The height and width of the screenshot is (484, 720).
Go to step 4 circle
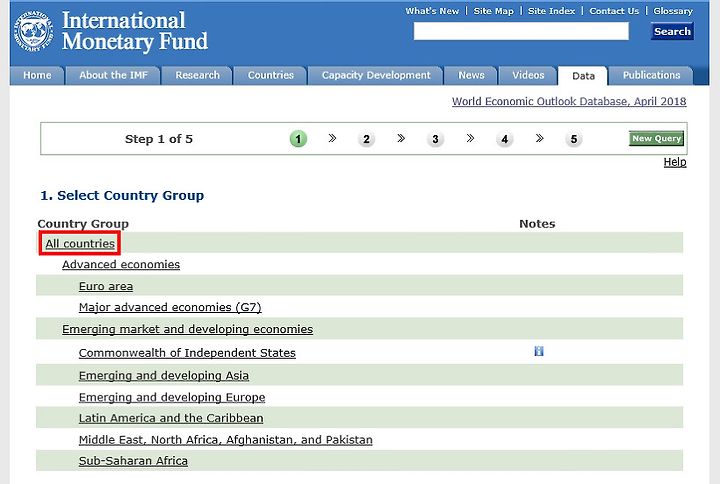[x=505, y=139]
